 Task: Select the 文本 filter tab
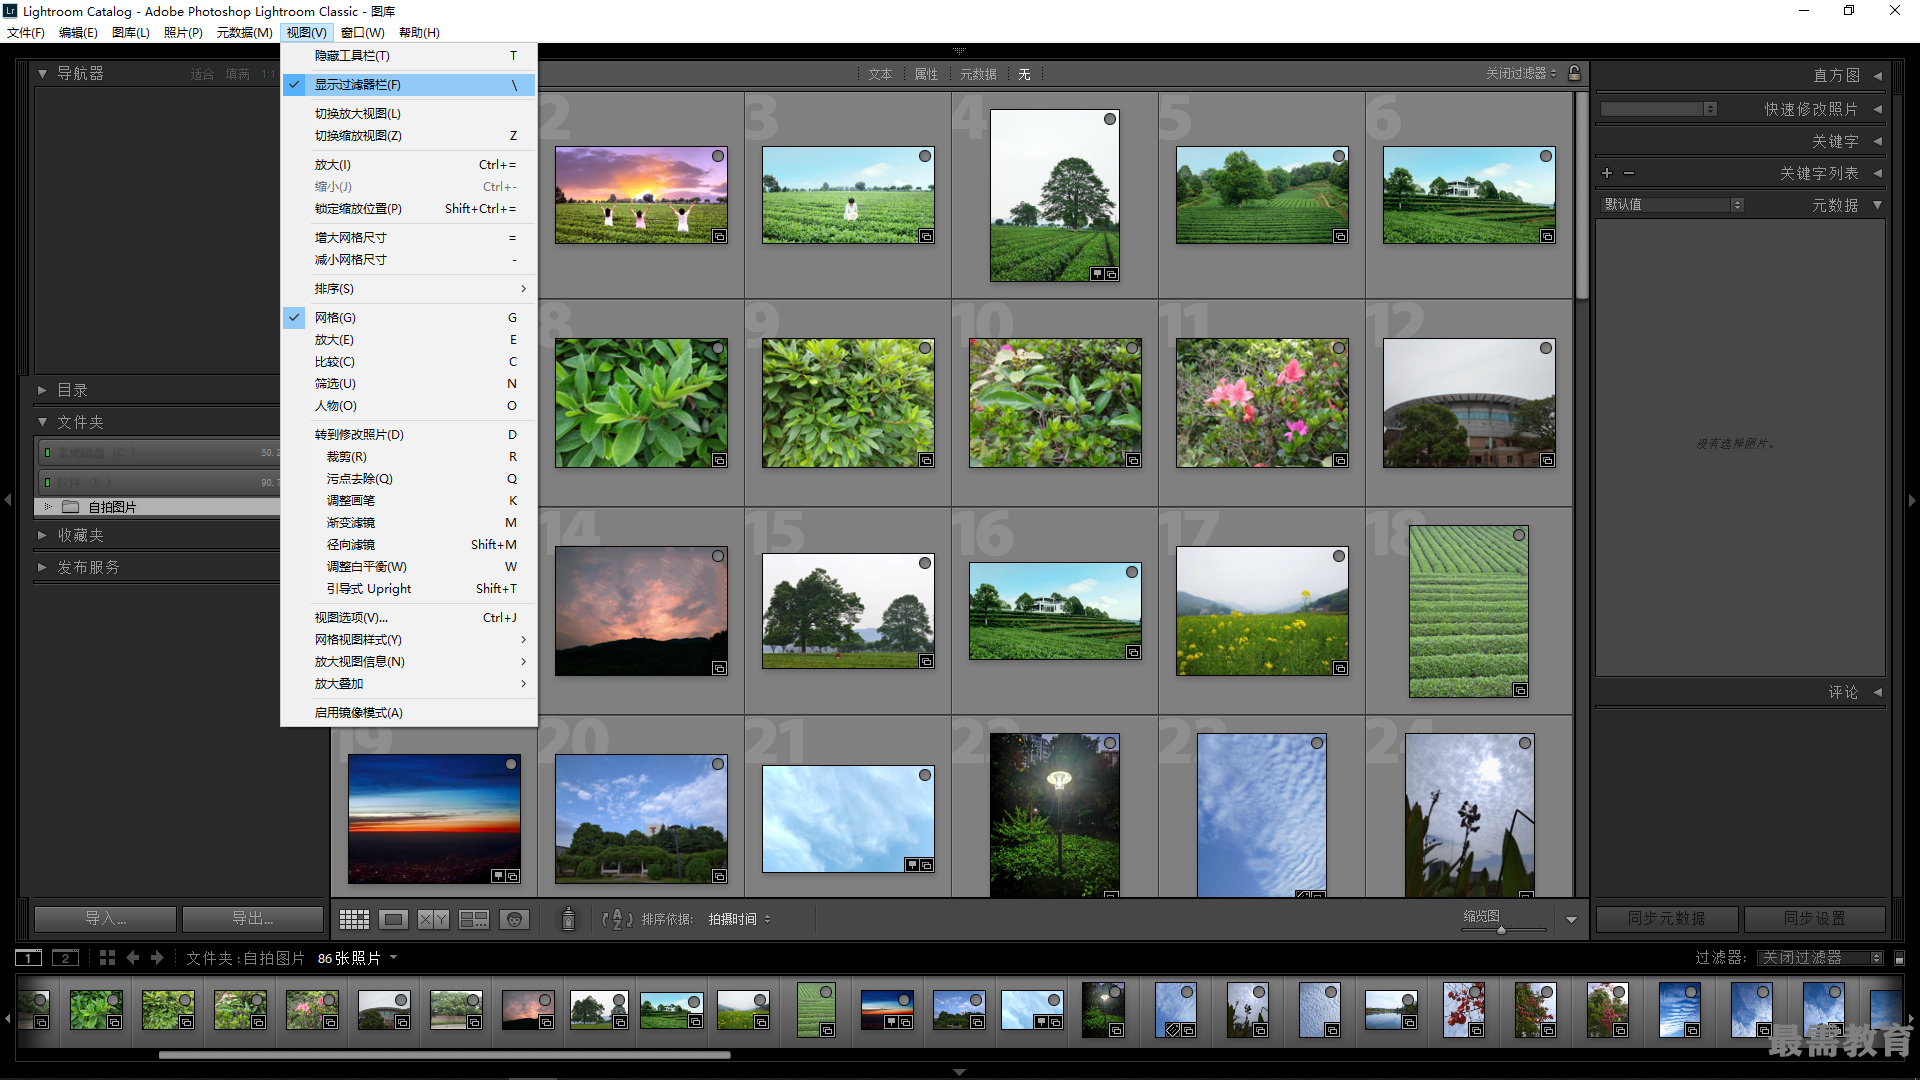[x=880, y=74]
